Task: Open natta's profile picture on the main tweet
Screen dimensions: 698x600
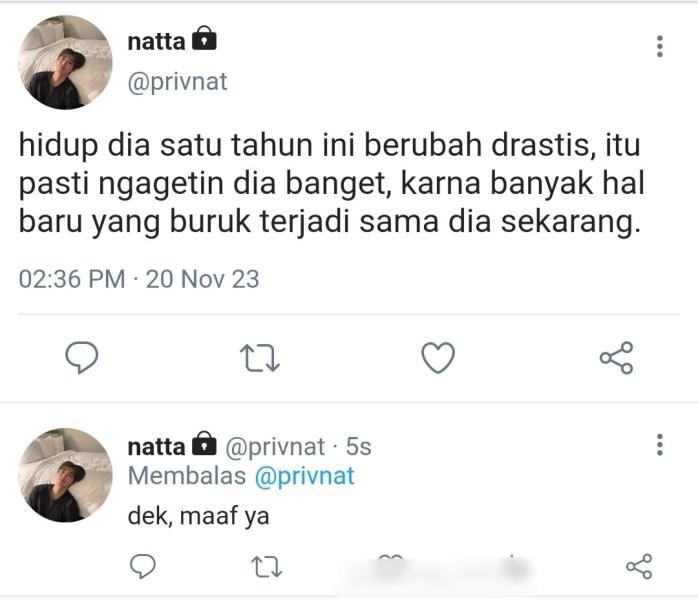Action: (66, 62)
